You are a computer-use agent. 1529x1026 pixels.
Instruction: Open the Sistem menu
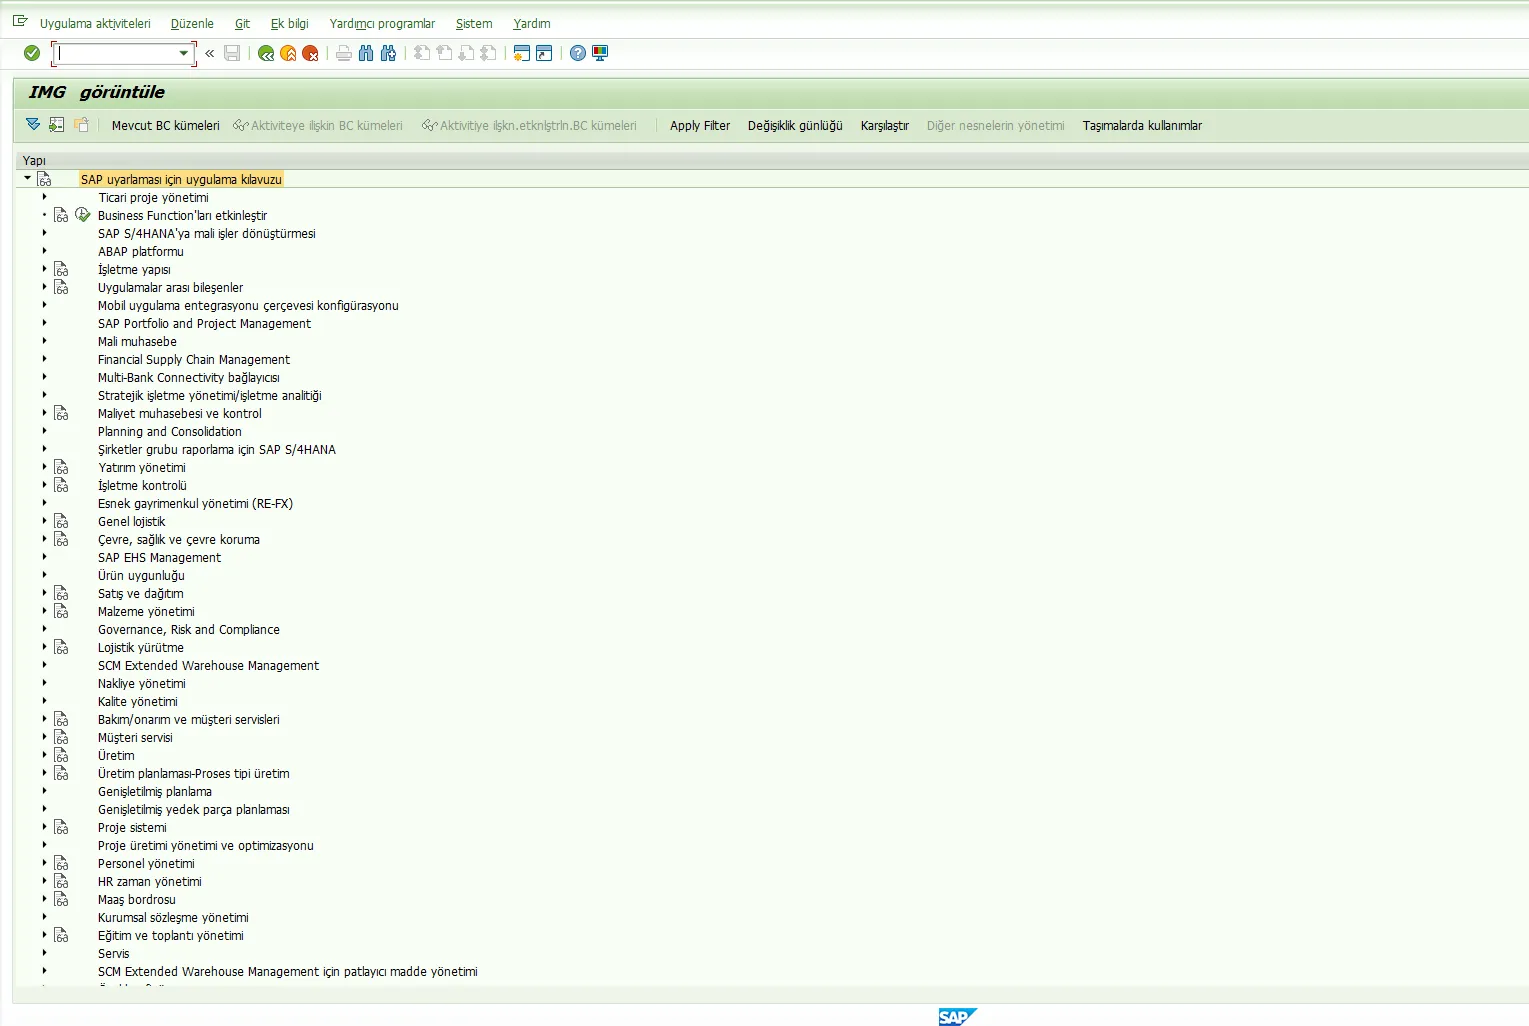pyautogui.click(x=474, y=23)
